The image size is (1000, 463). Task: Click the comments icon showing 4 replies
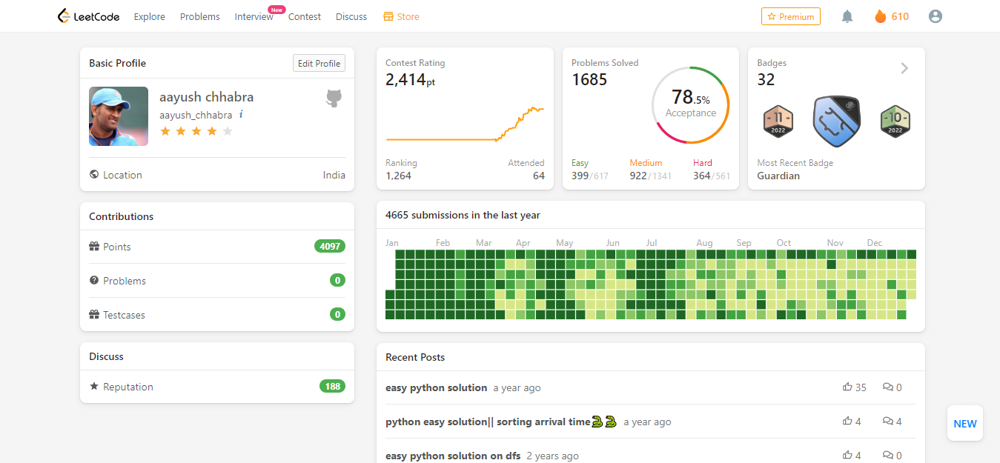(887, 422)
